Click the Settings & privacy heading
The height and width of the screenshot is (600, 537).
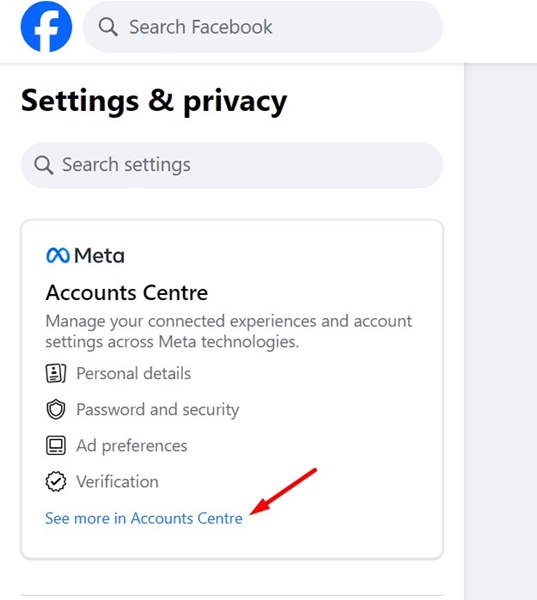tap(154, 101)
